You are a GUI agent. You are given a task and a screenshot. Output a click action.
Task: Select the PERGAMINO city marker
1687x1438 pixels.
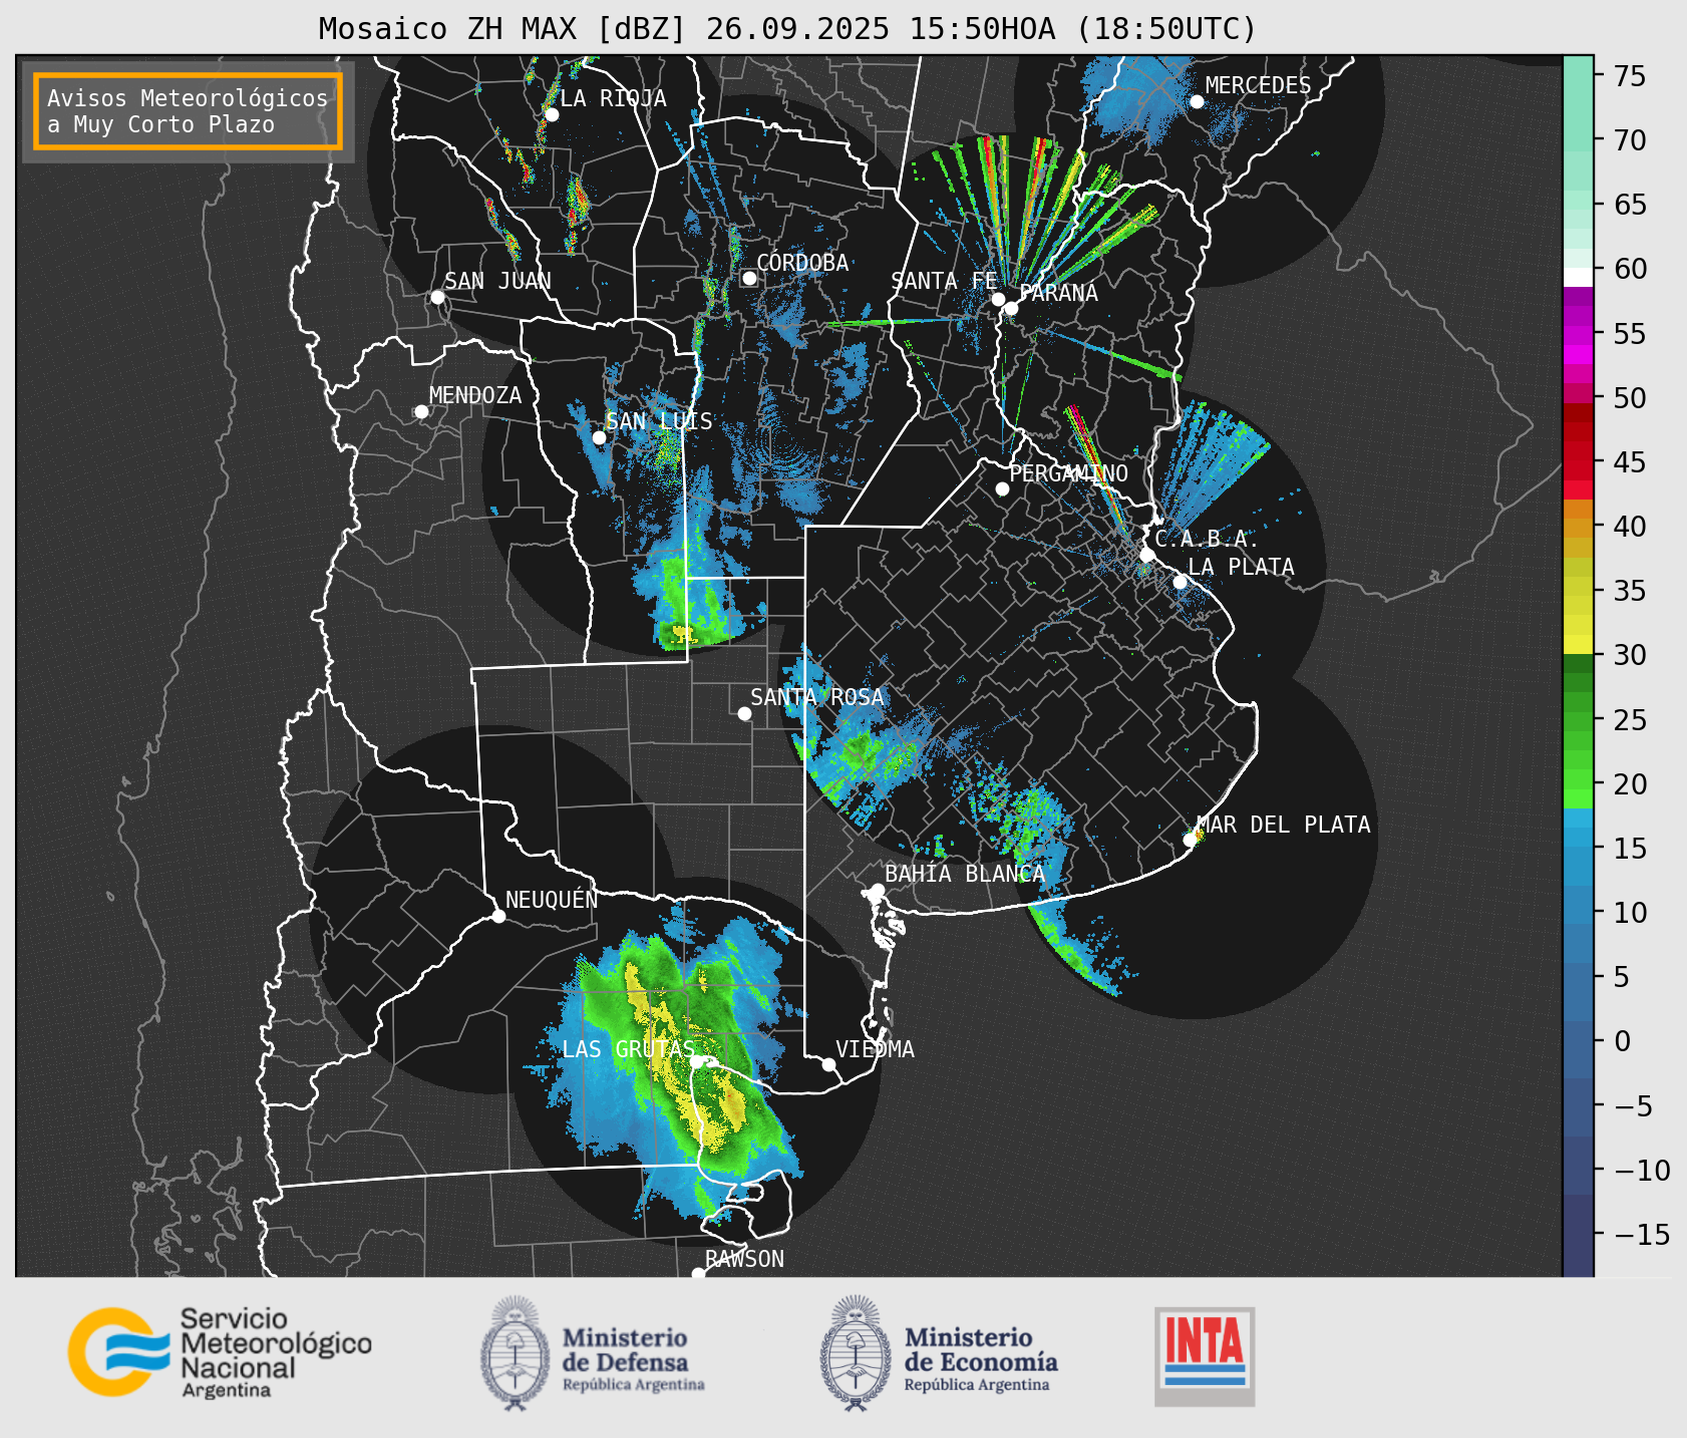[1002, 489]
